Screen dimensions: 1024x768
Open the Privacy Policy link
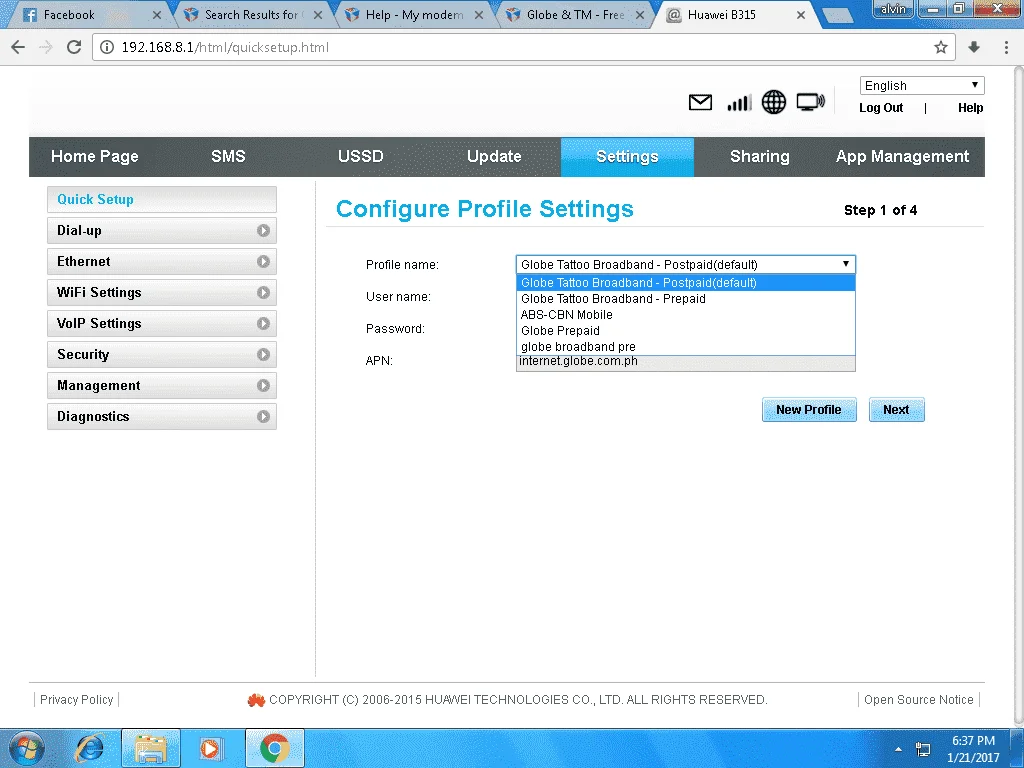76,699
